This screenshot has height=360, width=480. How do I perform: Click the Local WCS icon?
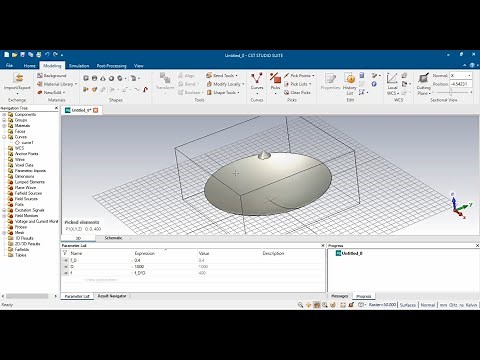[392, 78]
